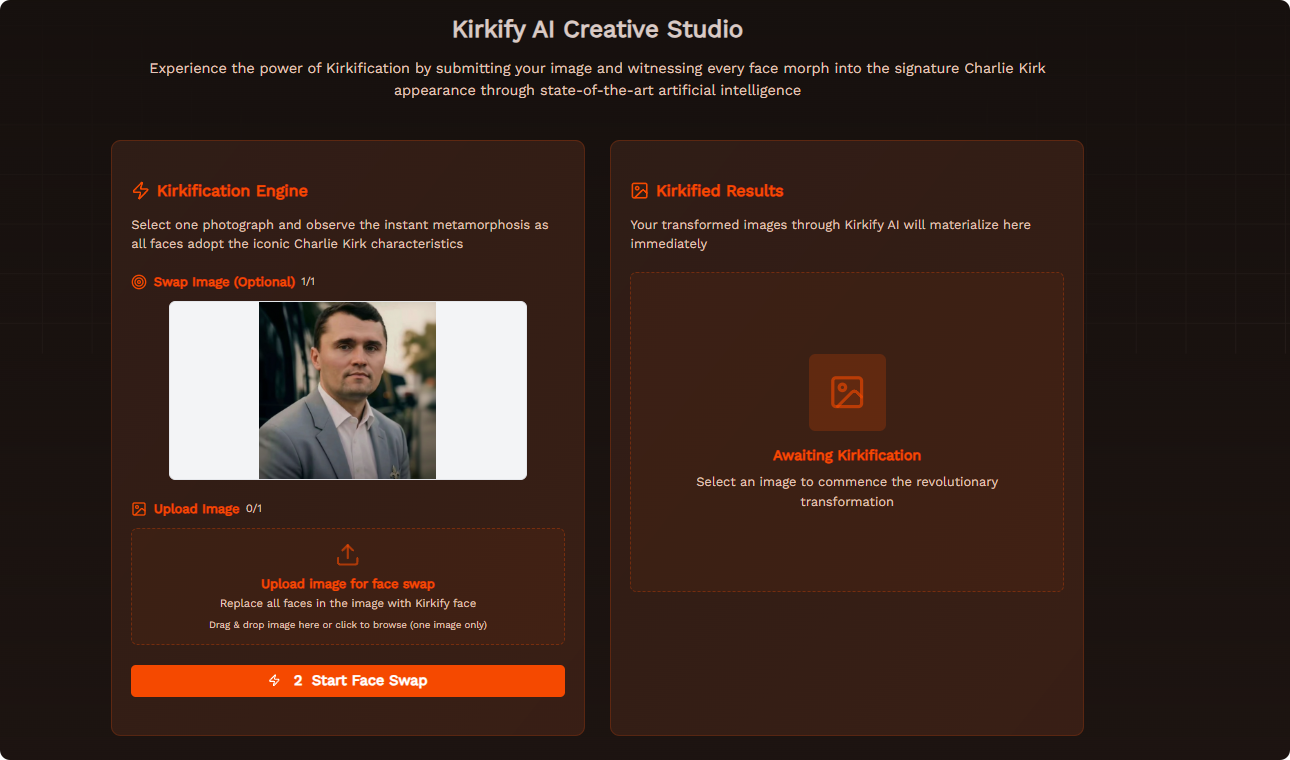Select the bullseye icon next to Swap Image
This screenshot has width=1290, height=760.
[138, 282]
